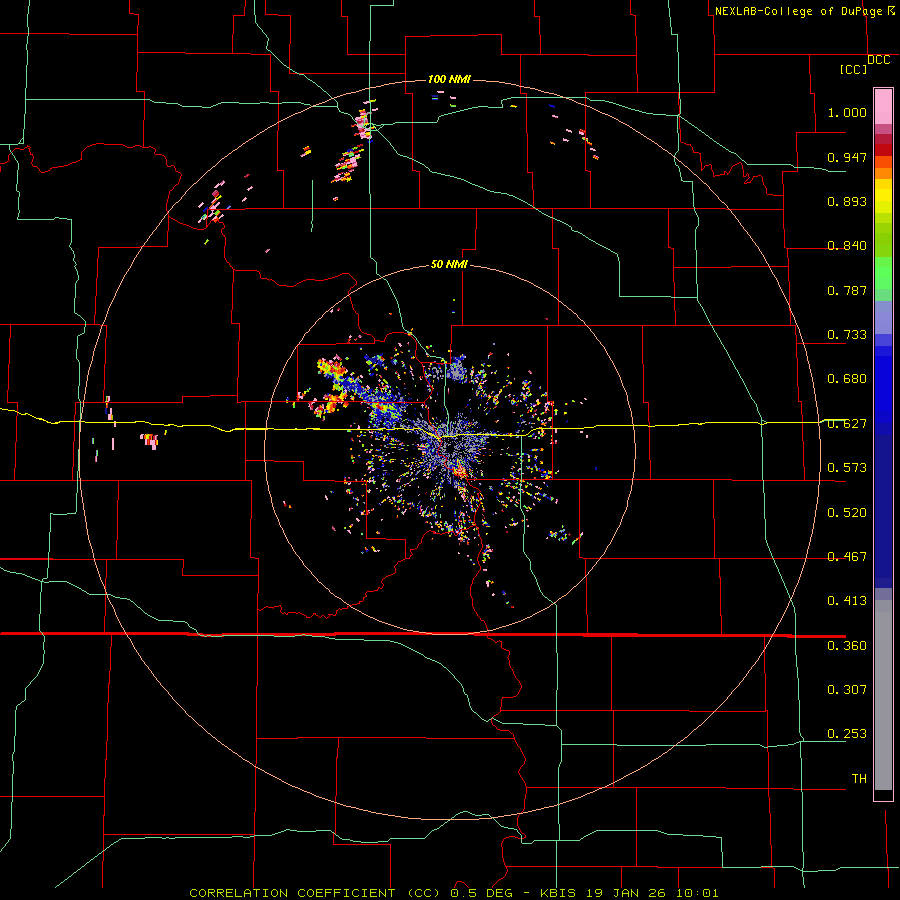This screenshot has height=900, width=900.
Task: Select the 0.947 scale value
Action: click(847, 157)
